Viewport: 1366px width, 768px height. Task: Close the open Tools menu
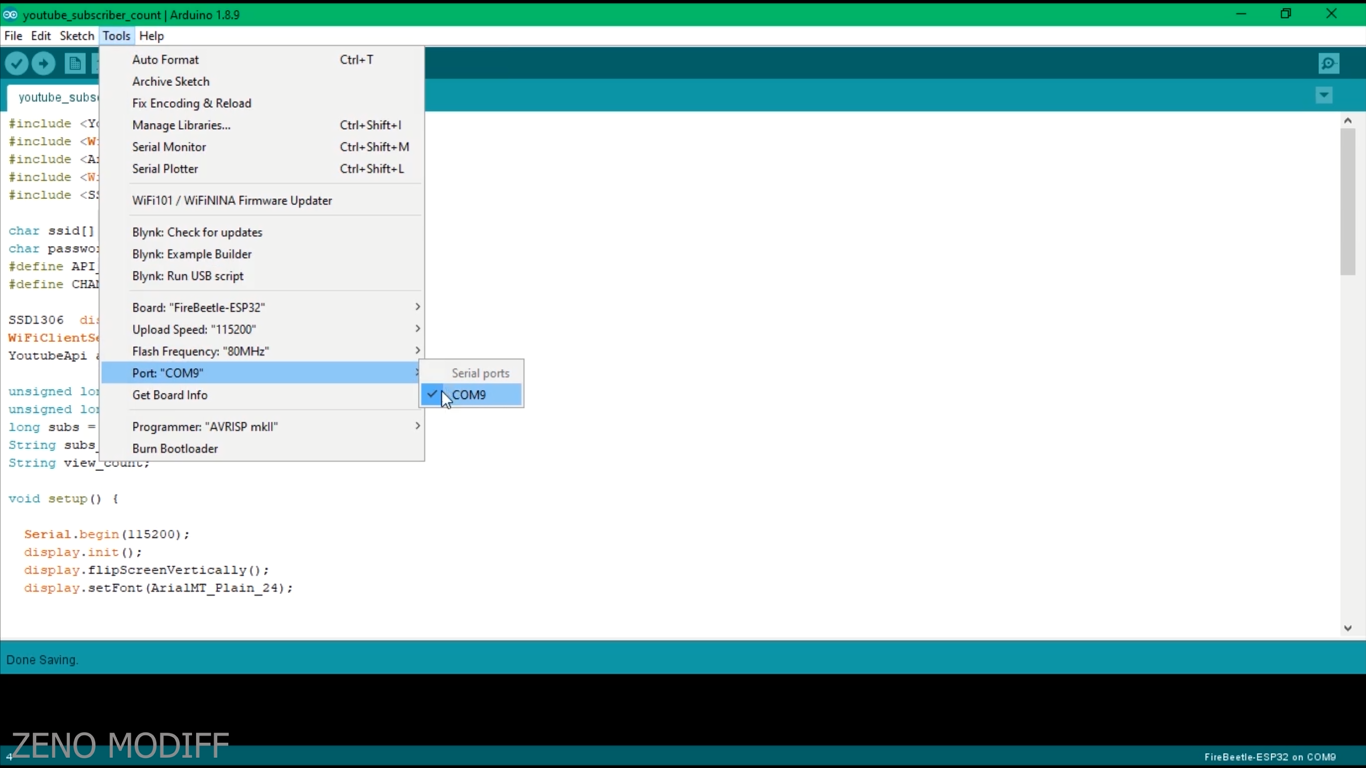116,36
